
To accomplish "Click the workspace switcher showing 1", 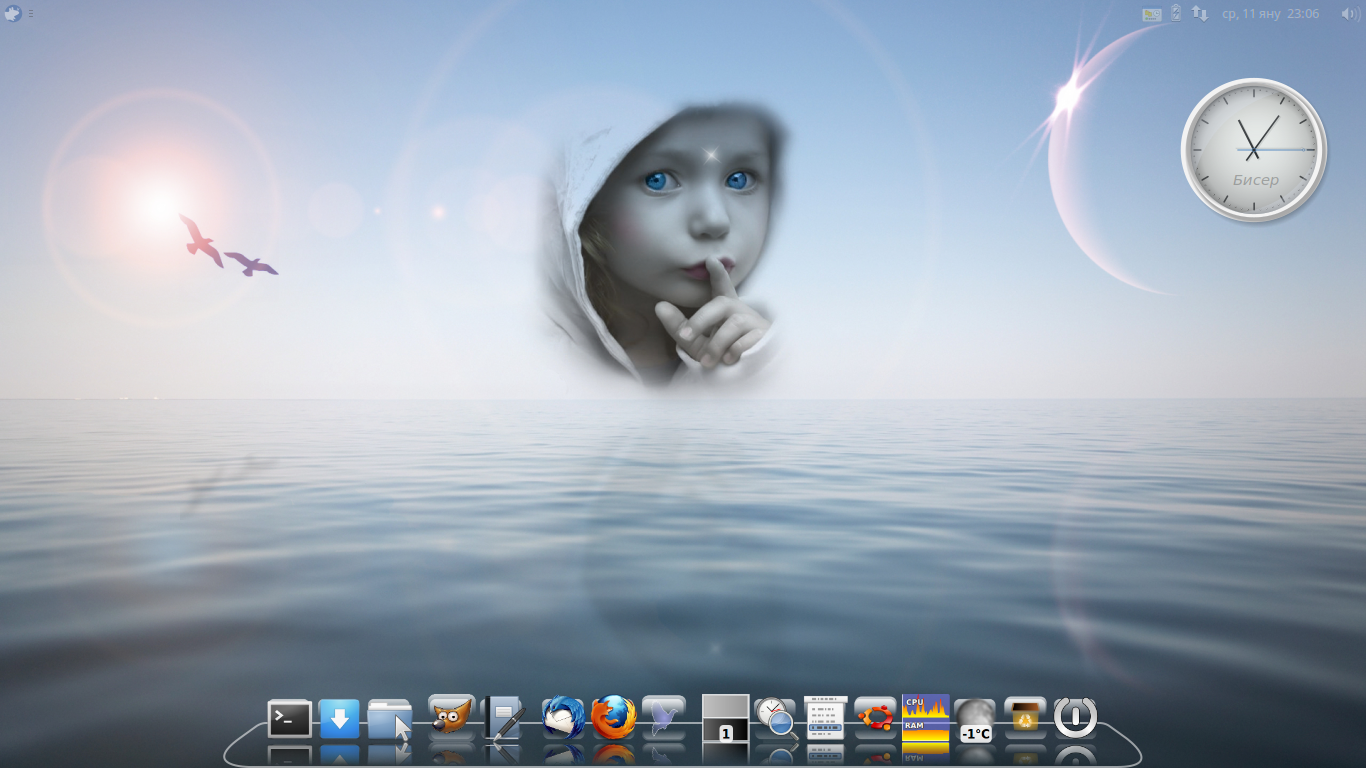I will coord(726,718).
